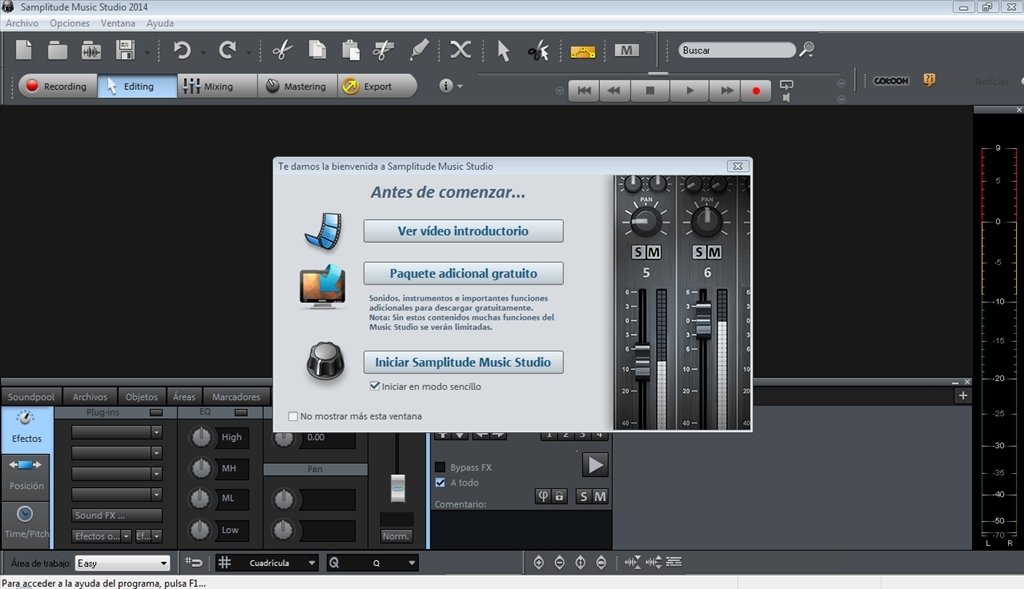1024x589 pixels.
Task: Open the info icon dropdown arrow
Action: click(x=460, y=86)
